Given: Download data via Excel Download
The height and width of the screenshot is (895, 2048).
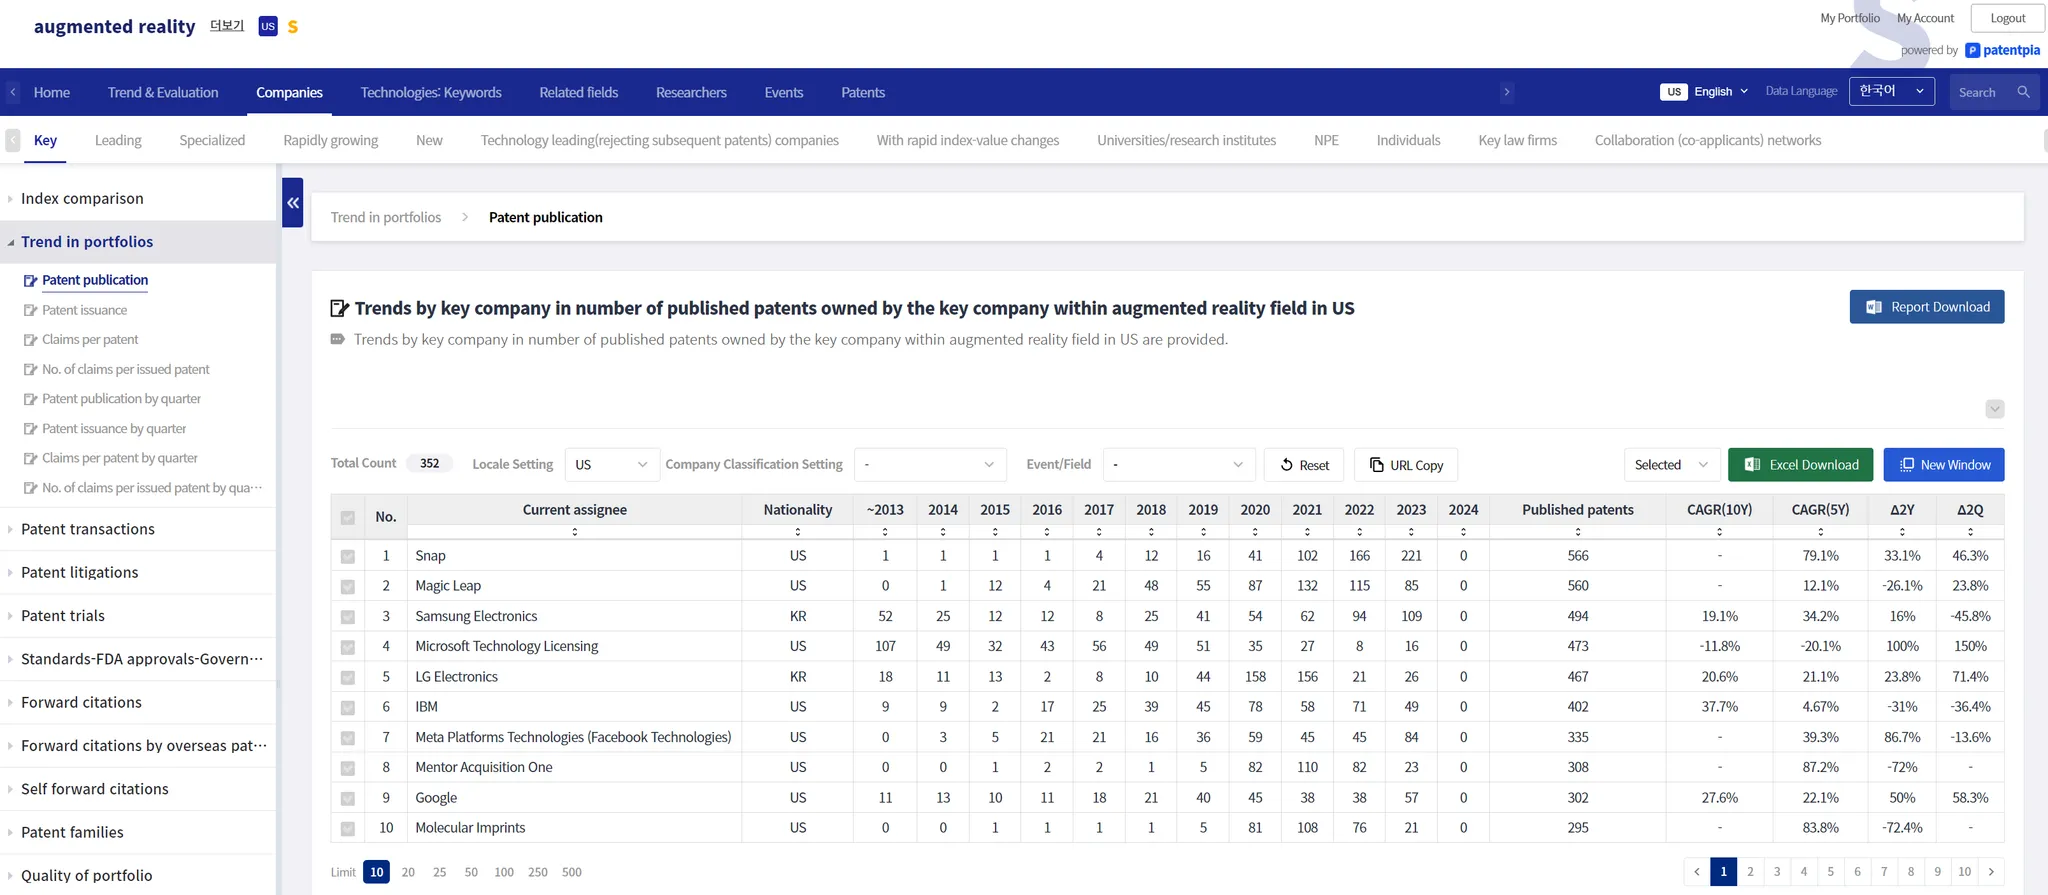Looking at the screenshot, I should click(1799, 465).
